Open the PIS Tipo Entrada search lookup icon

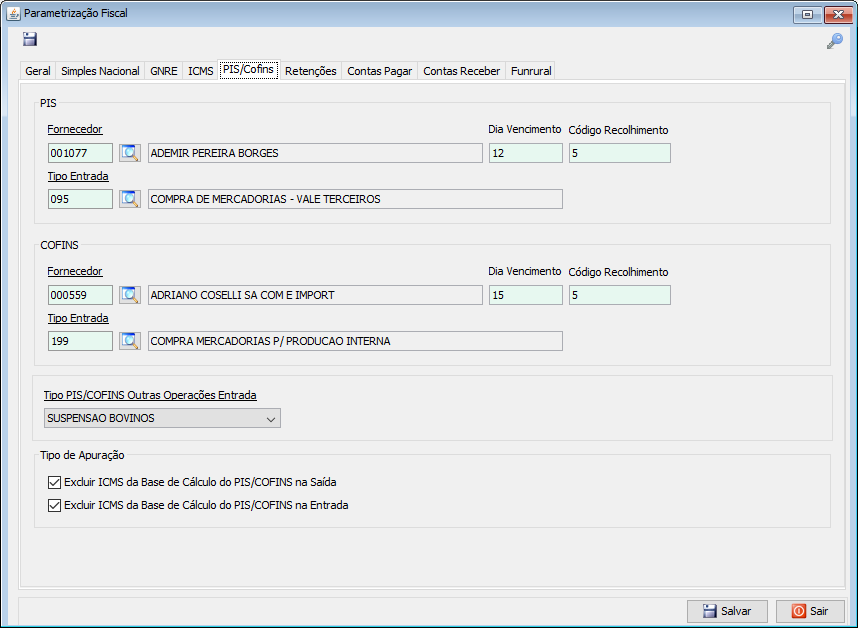point(130,199)
